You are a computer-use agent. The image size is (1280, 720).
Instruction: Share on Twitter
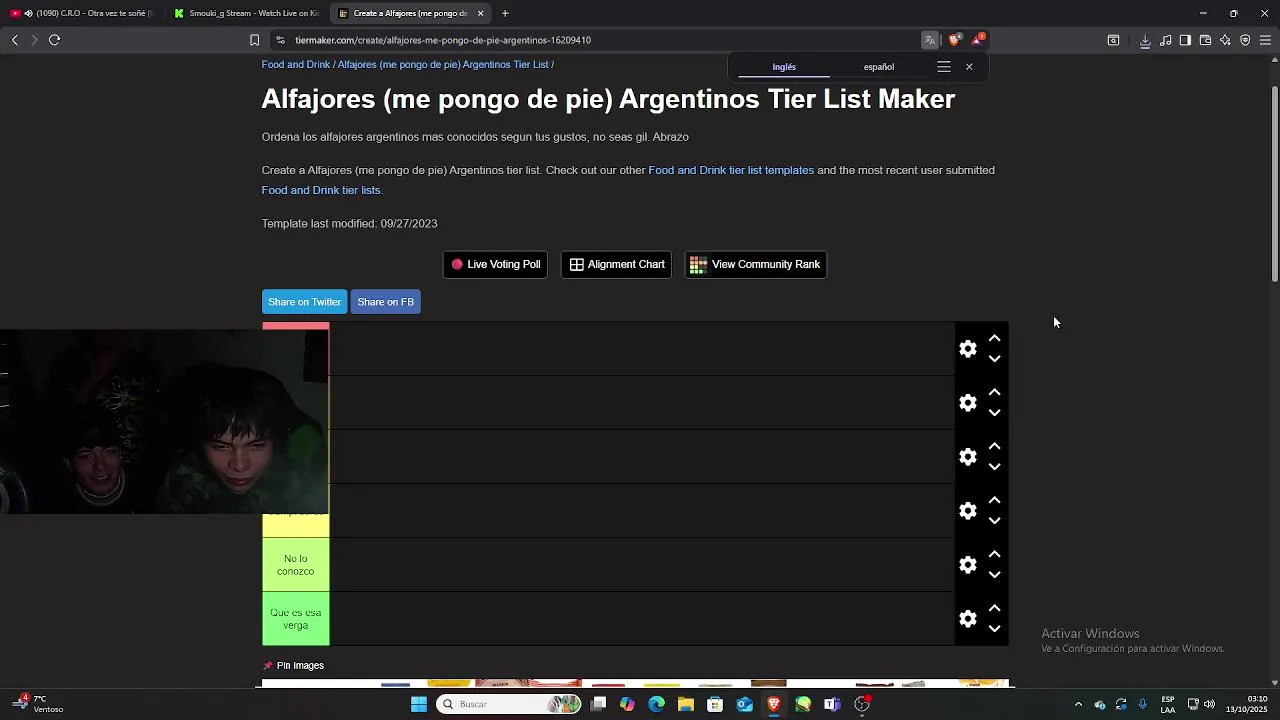coord(304,302)
